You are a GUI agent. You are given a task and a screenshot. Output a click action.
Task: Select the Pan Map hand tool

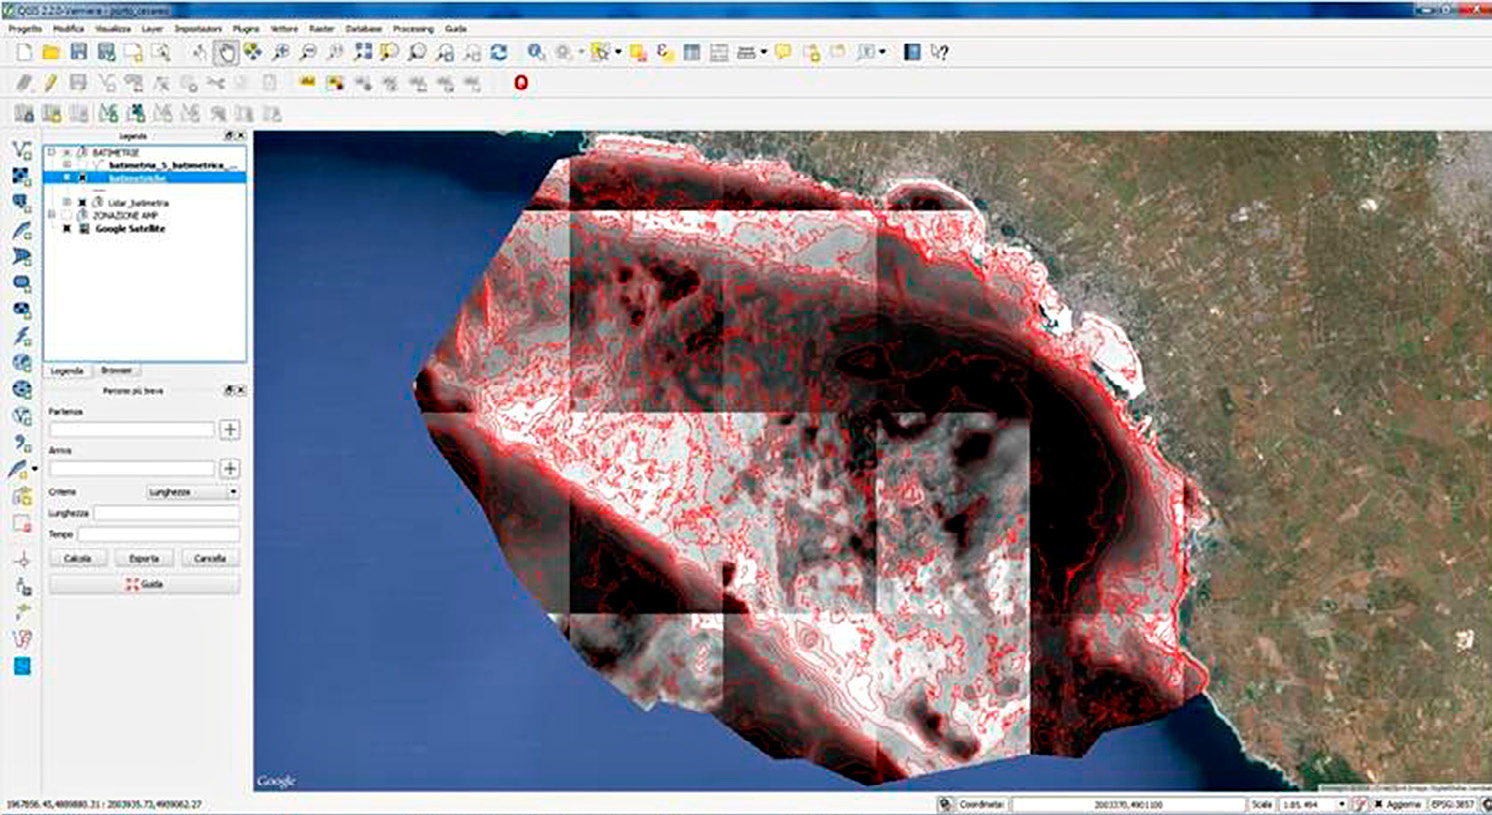(227, 52)
